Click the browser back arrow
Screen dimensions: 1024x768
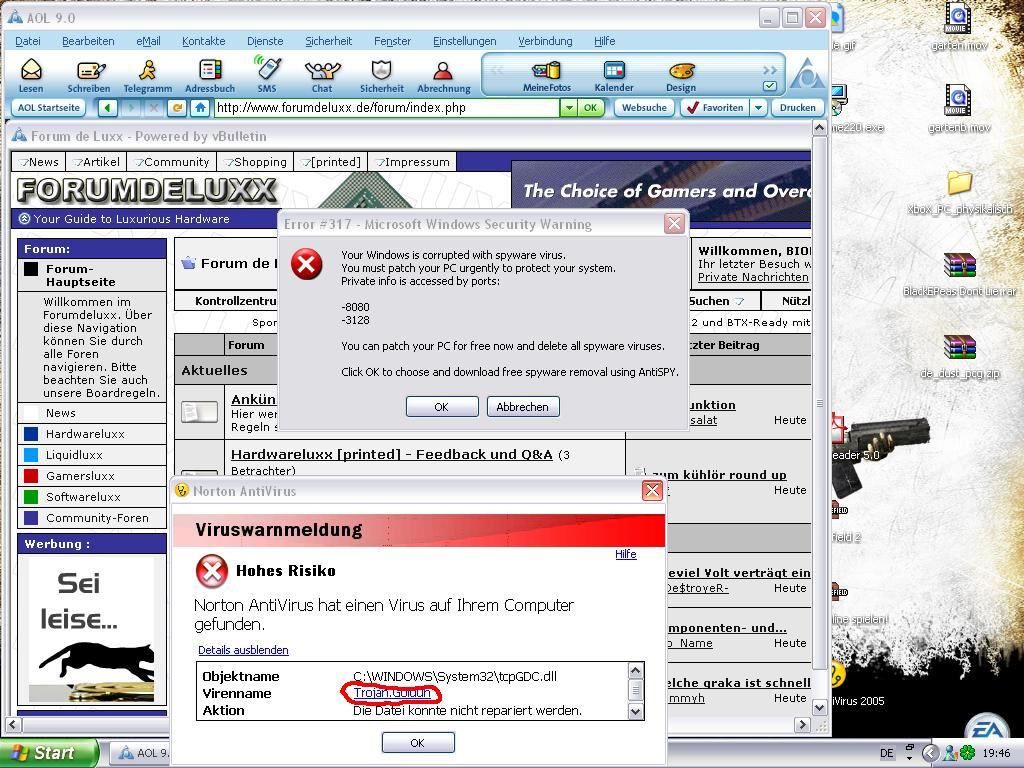[x=108, y=108]
